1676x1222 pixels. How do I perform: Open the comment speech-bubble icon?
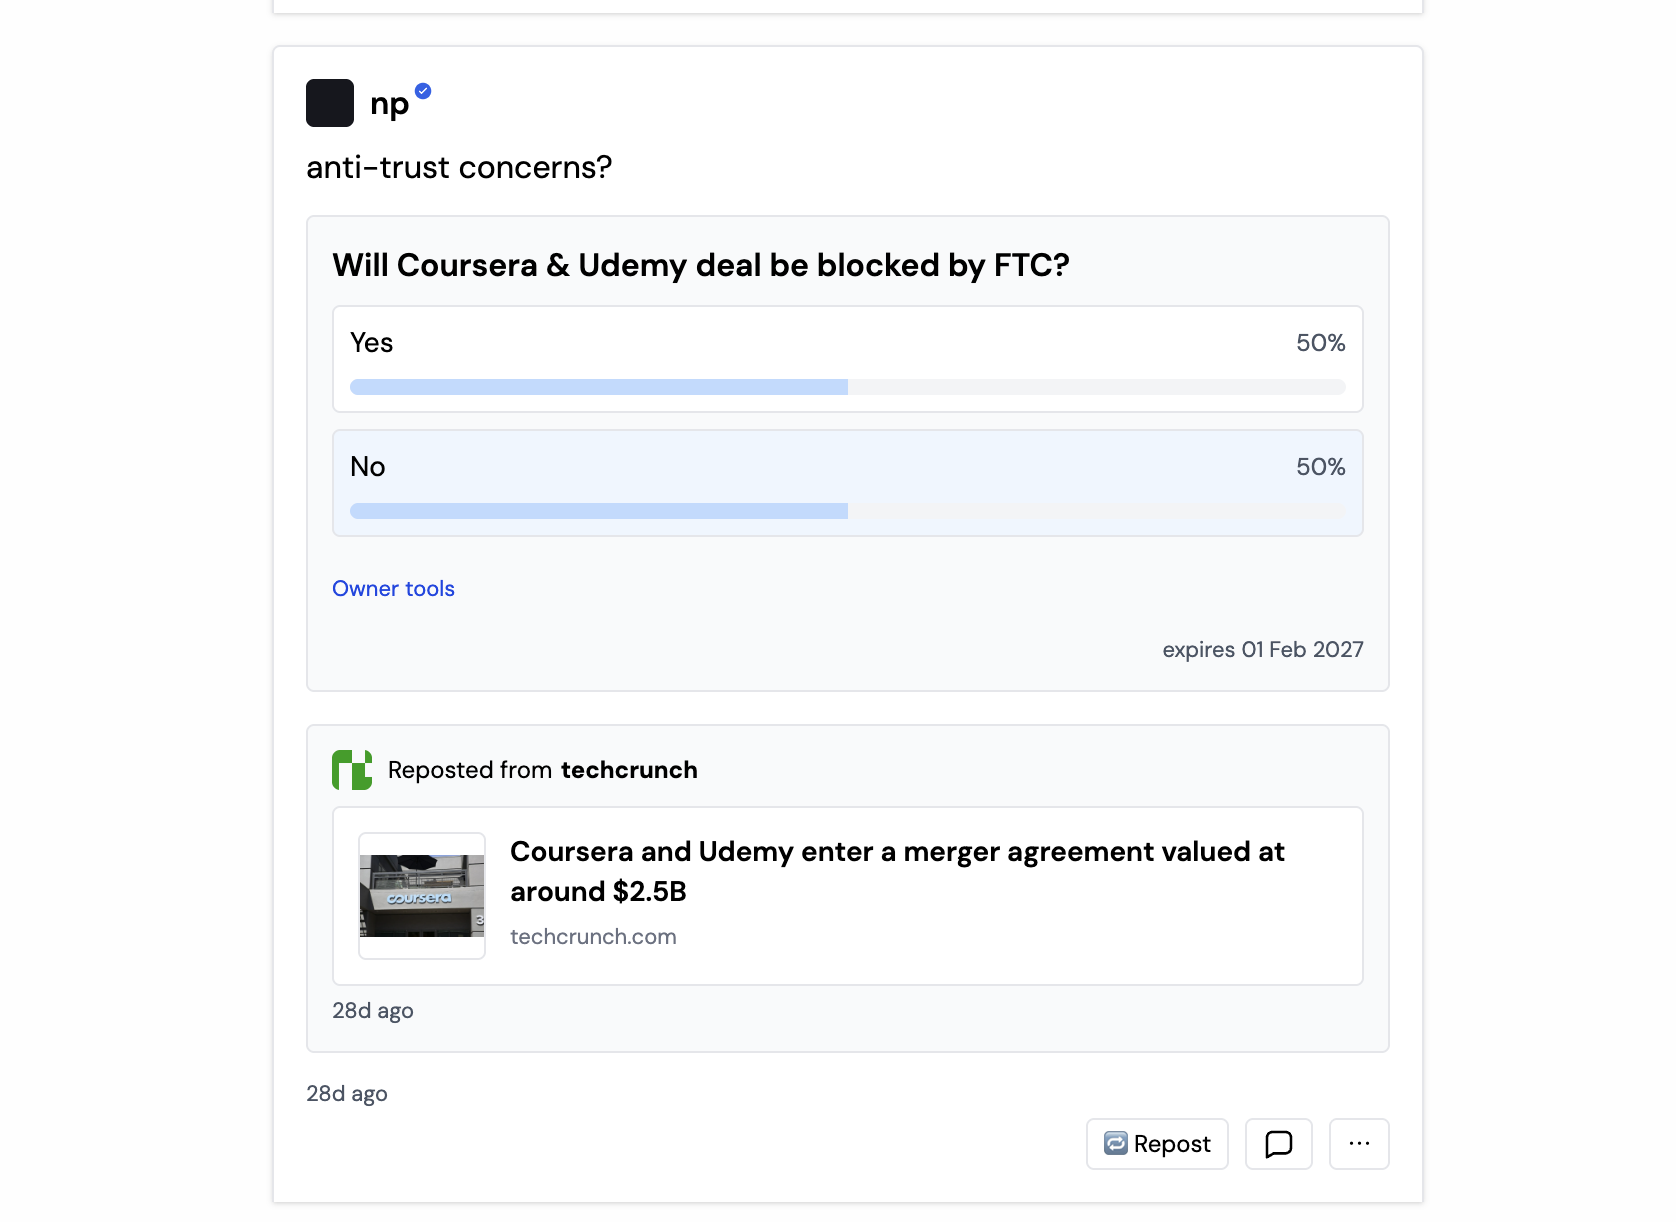(x=1278, y=1143)
